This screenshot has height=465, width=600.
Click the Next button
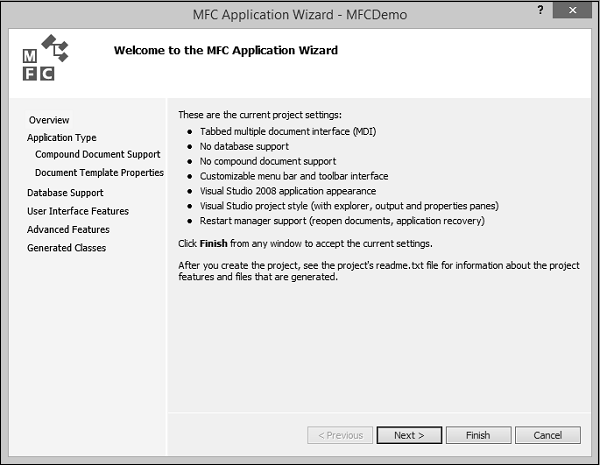pos(409,435)
